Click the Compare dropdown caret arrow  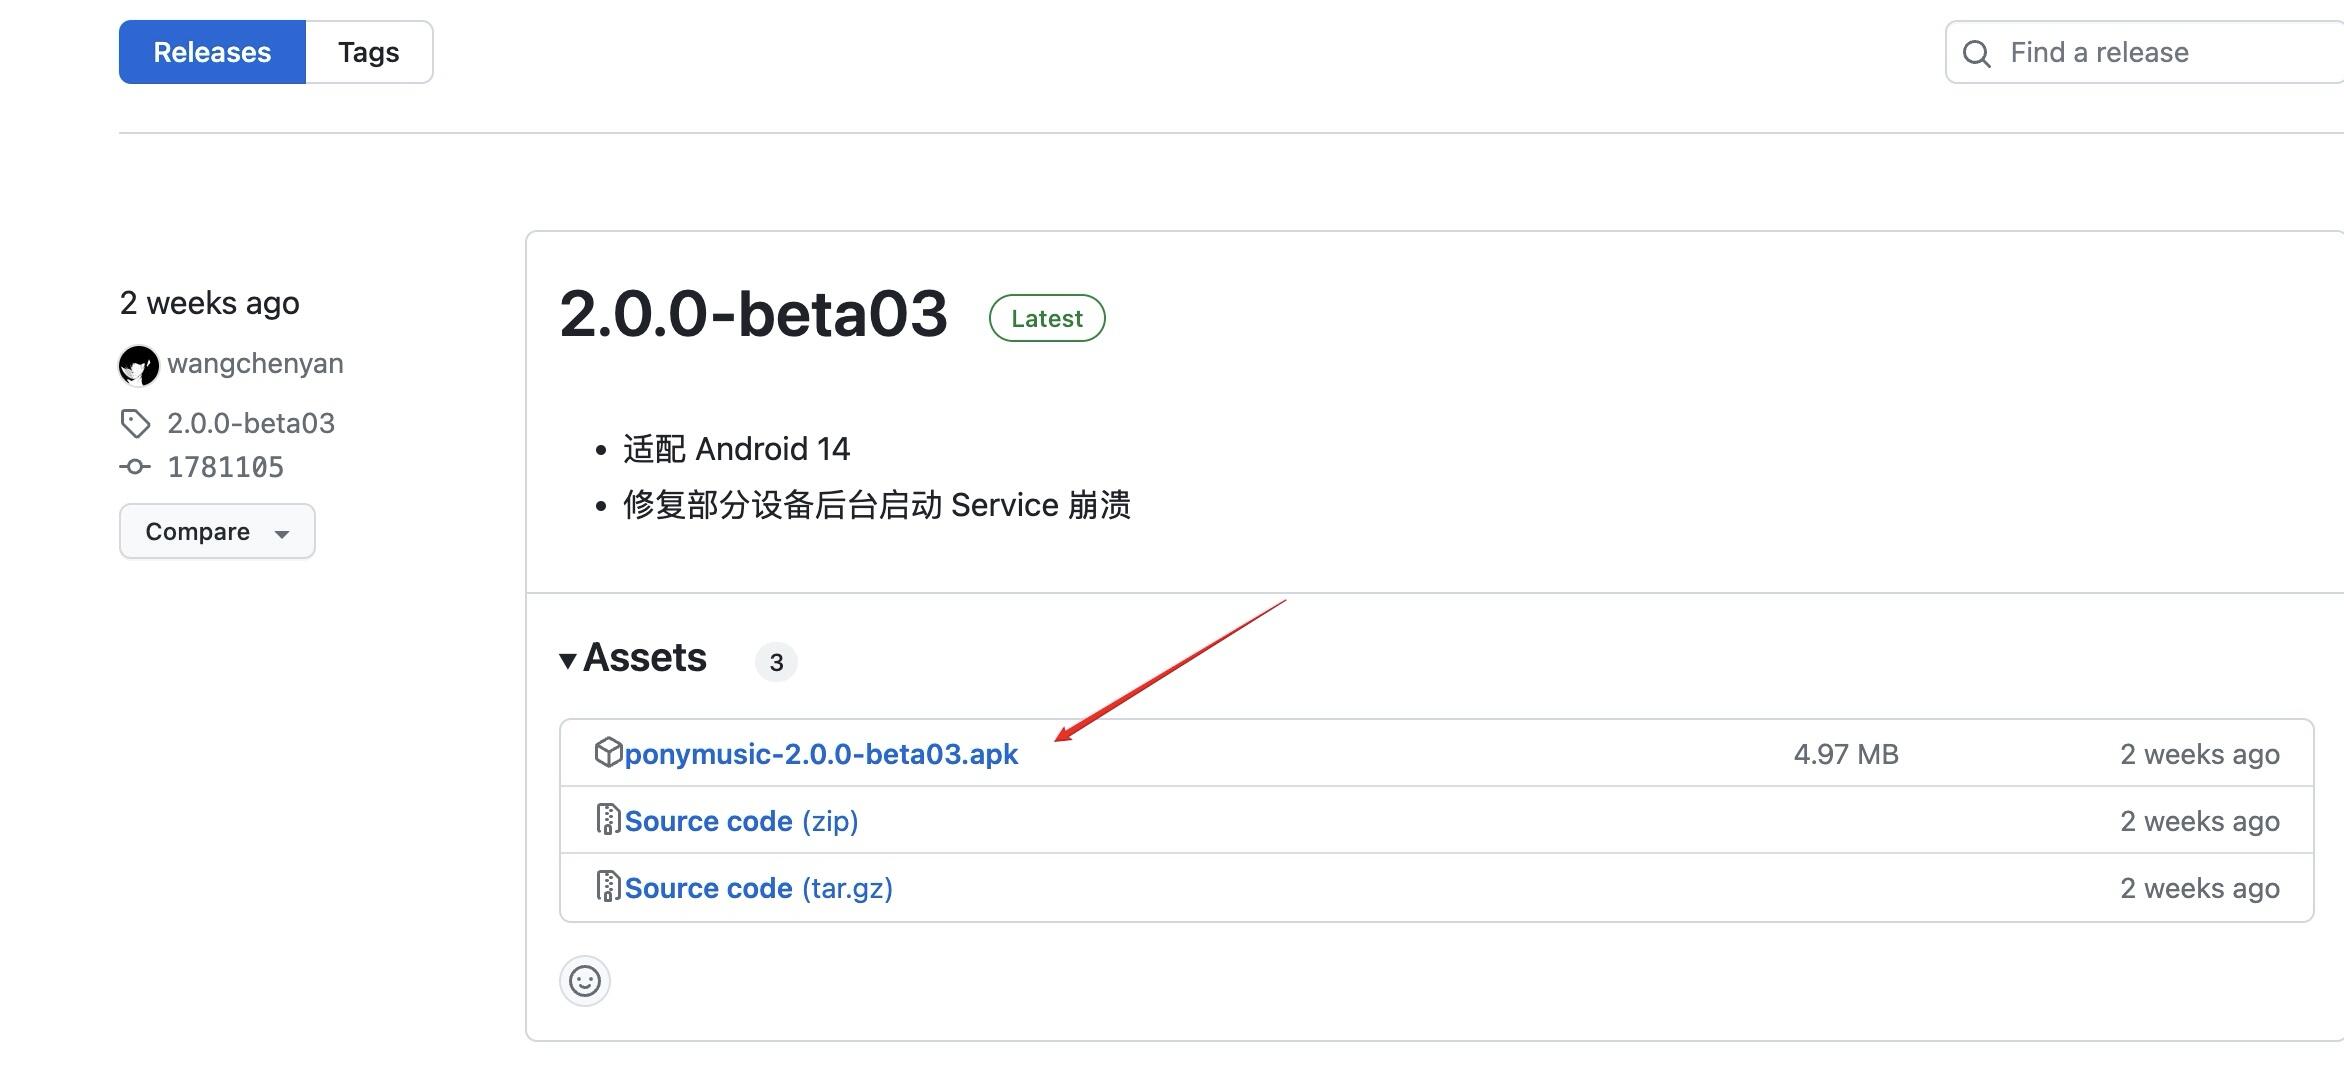tap(282, 534)
